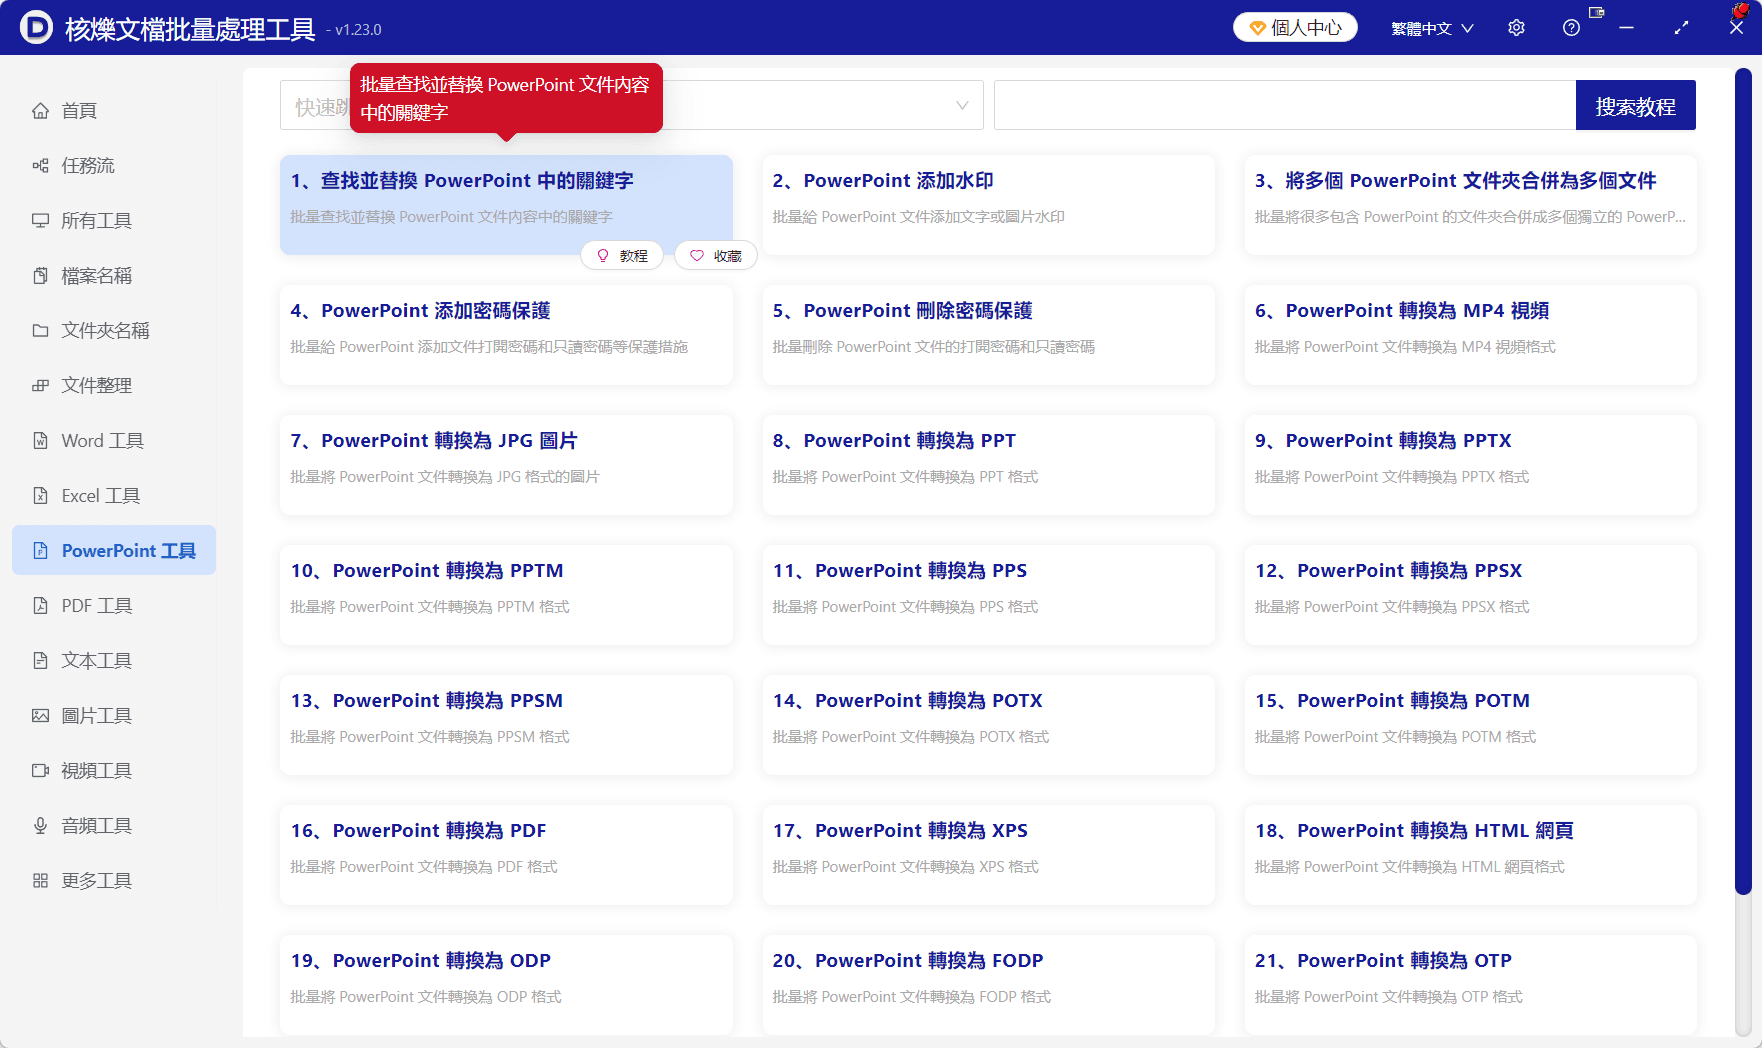Click the video camera icon beside 視頻工具

(40, 771)
